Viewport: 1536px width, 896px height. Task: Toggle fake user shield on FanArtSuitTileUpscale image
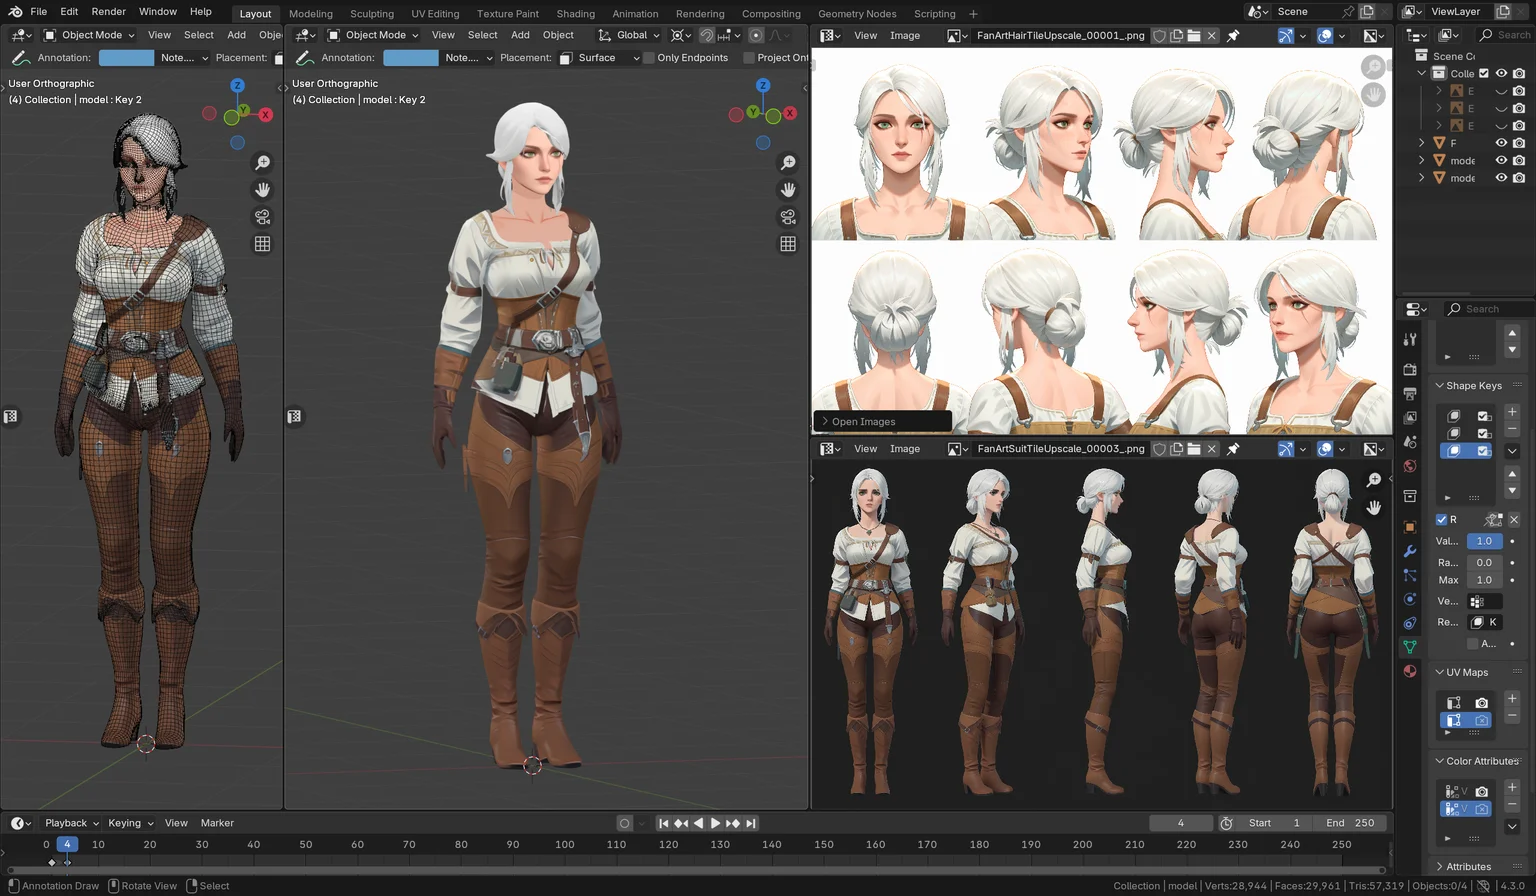point(1159,449)
